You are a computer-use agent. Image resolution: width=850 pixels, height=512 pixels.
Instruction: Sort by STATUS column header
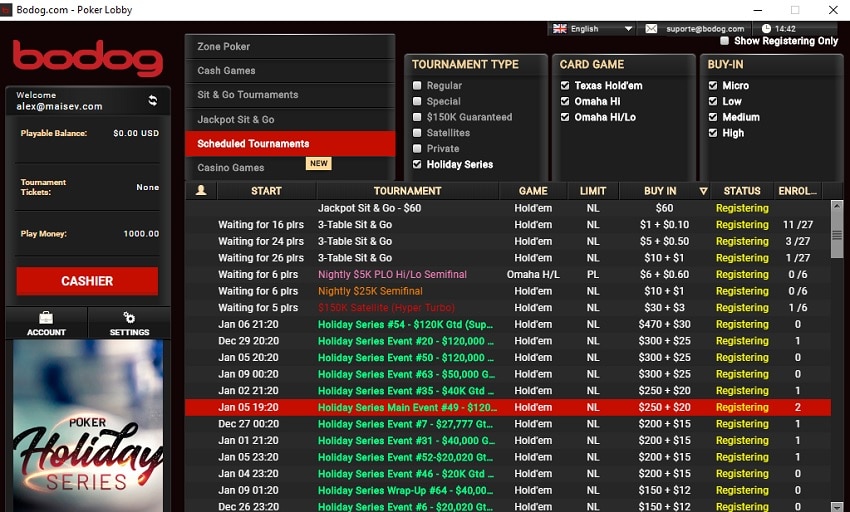[x=742, y=191]
